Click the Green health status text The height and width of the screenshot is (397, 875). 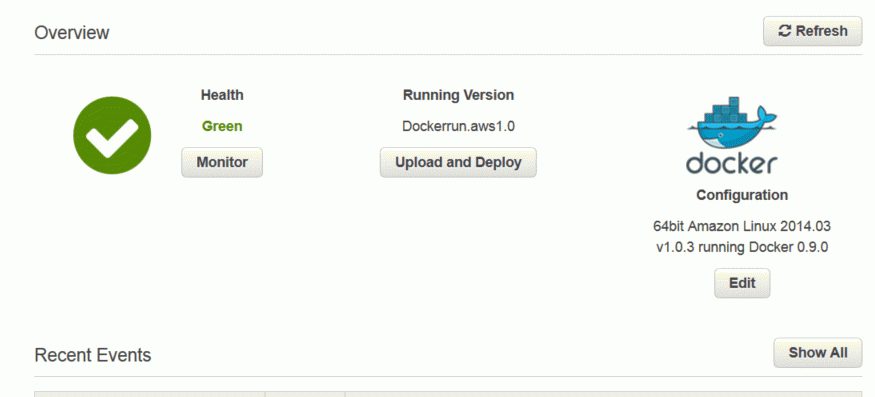click(x=222, y=126)
